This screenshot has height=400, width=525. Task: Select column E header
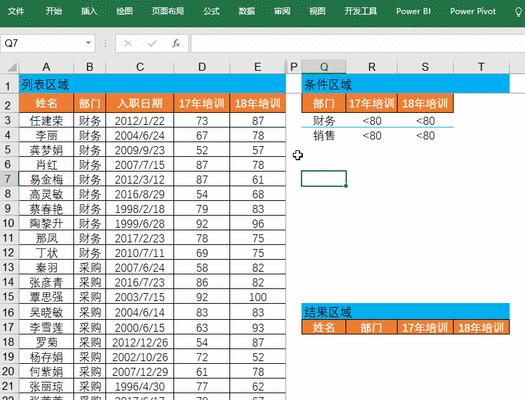coord(257,67)
